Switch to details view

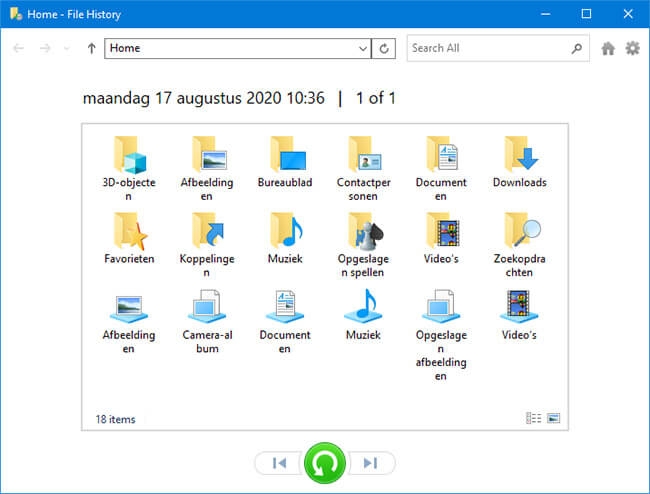[534, 418]
